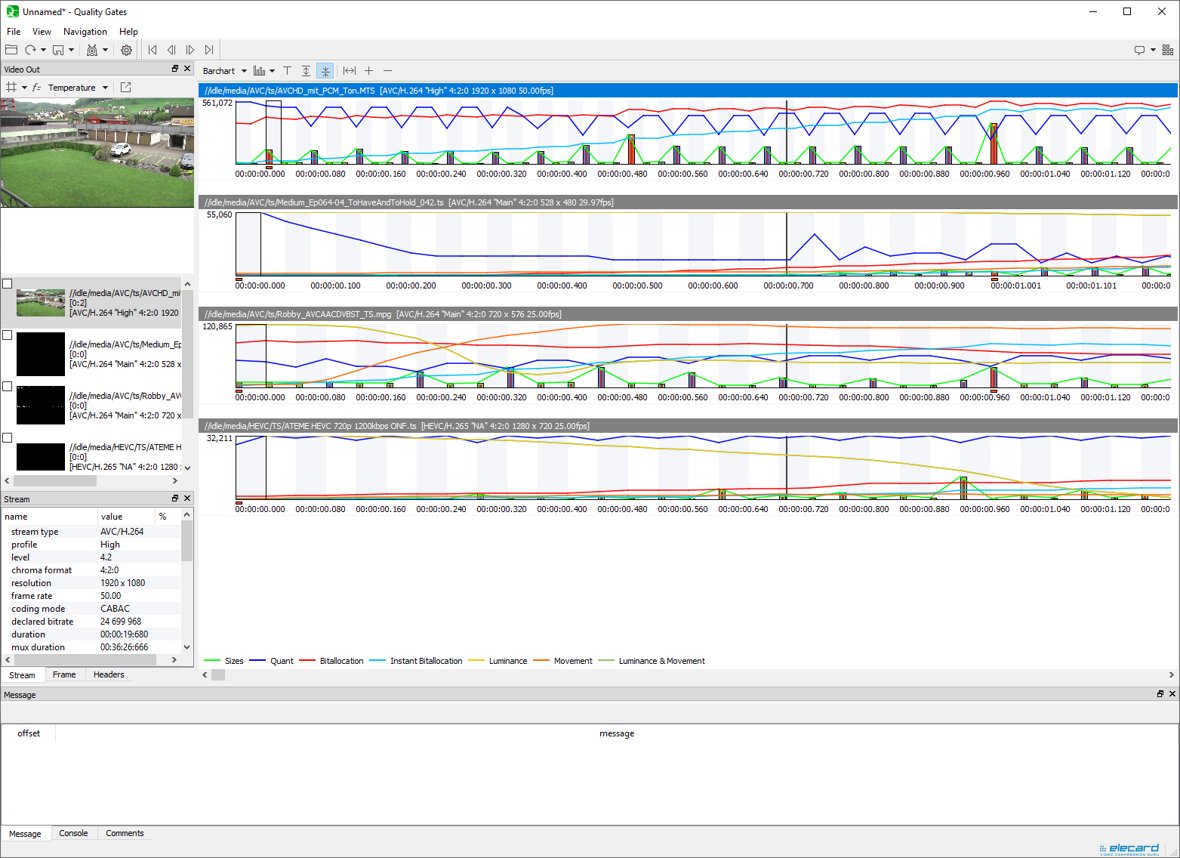Image resolution: width=1180 pixels, height=858 pixels.
Task: Toggle chart text labels with the T icon
Action: (x=287, y=71)
